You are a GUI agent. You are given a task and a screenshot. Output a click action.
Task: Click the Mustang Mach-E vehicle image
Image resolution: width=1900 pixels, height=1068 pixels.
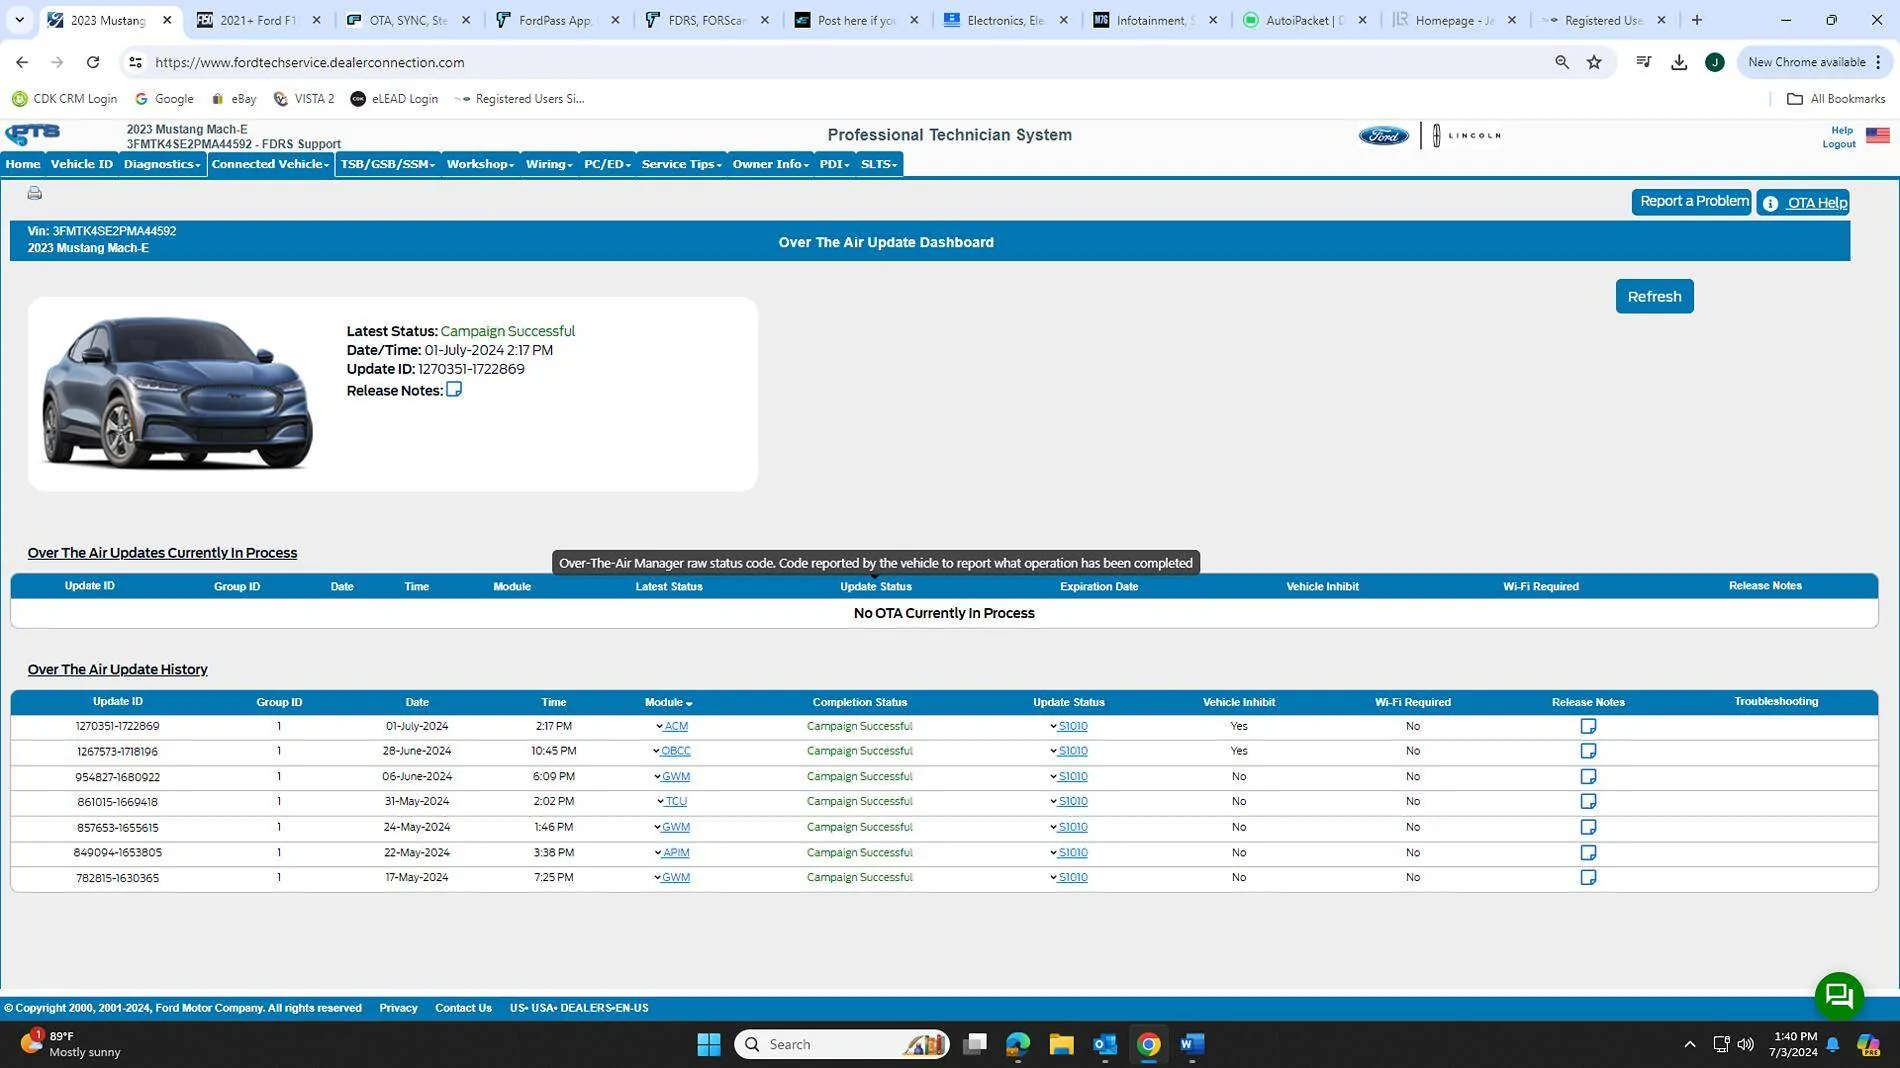tap(177, 393)
